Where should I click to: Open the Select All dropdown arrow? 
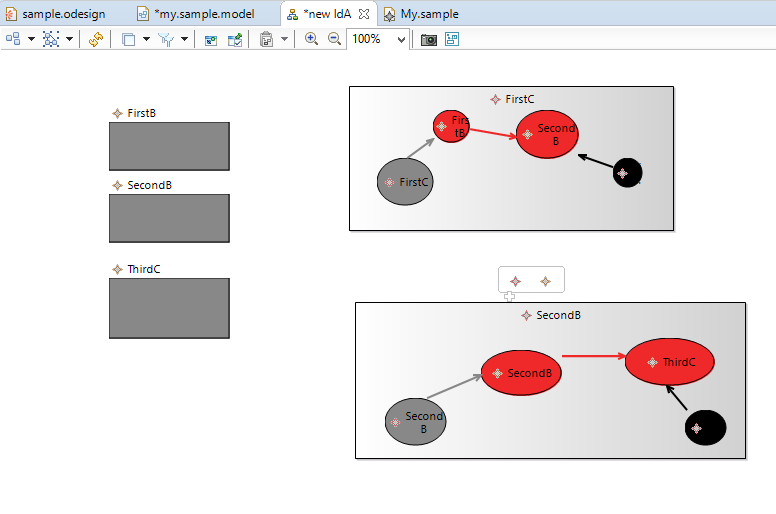coord(69,39)
